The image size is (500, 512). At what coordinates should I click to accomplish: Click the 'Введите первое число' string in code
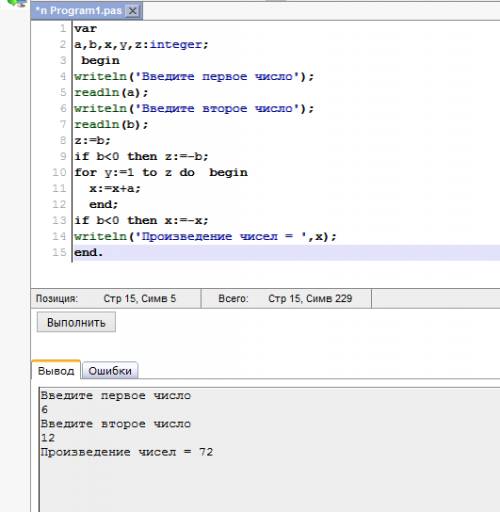click(x=217, y=76)
